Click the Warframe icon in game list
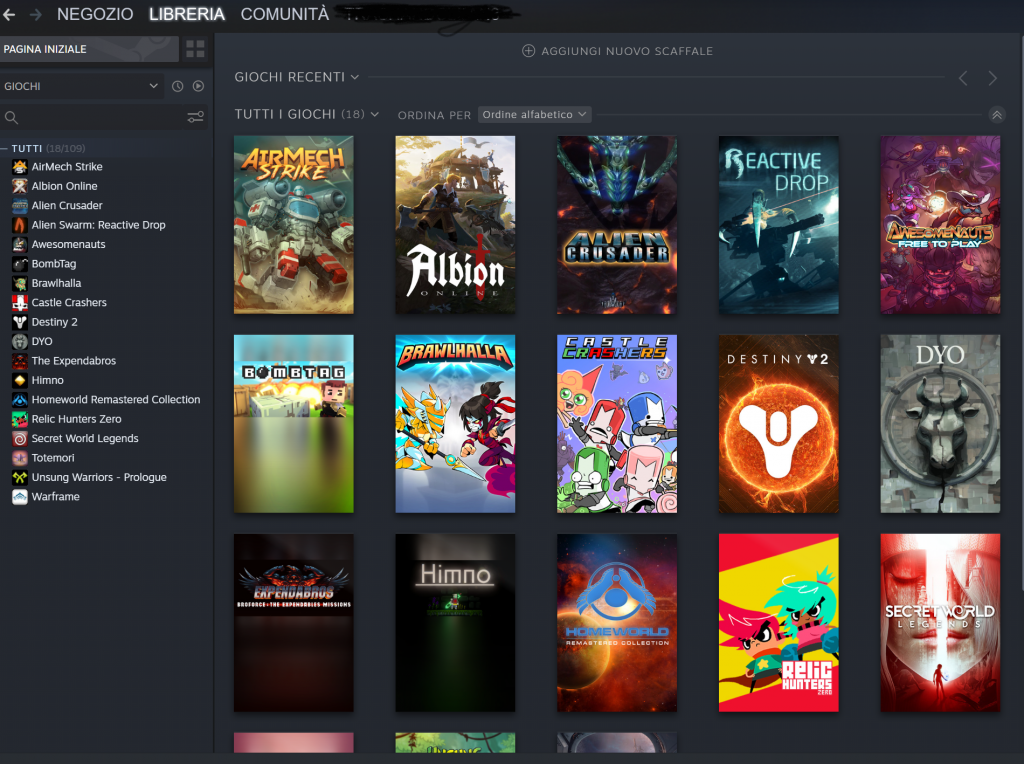The width and height of the screenshot is (1024, 764). point(20,497)
